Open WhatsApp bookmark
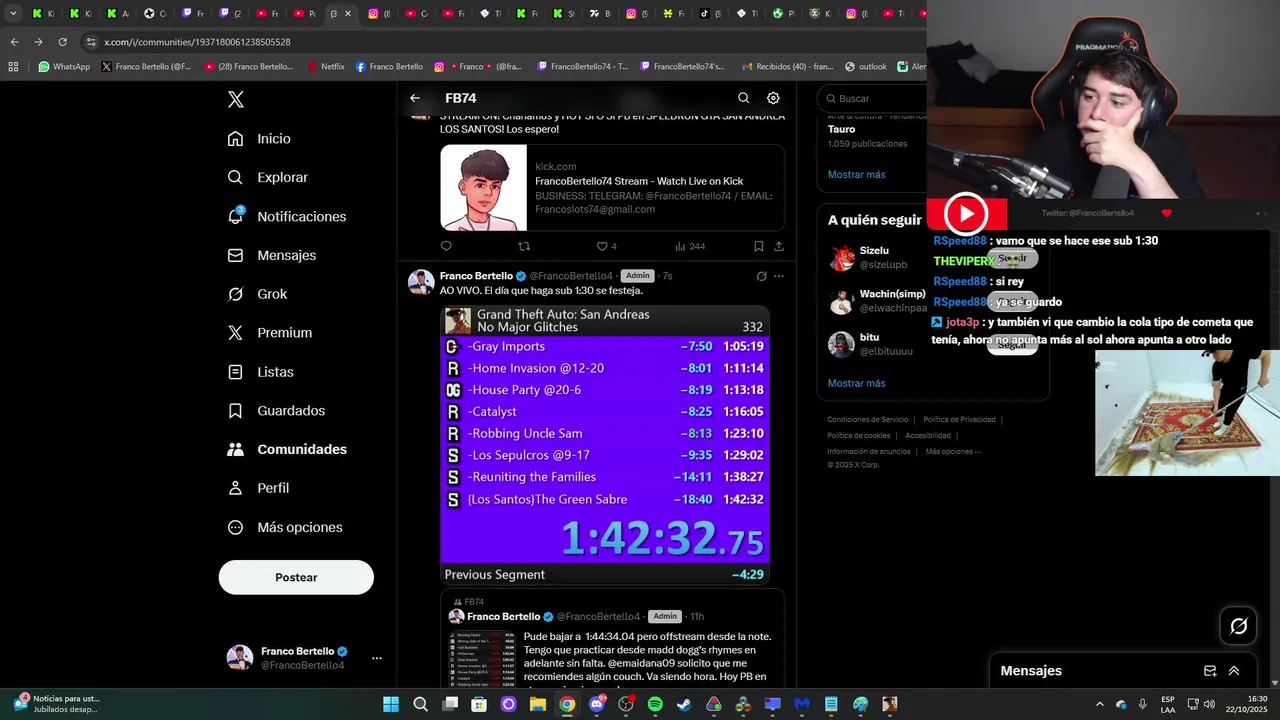Image resolution: width=1280 pixels, height=720 pixels. [x=64, y=67]
